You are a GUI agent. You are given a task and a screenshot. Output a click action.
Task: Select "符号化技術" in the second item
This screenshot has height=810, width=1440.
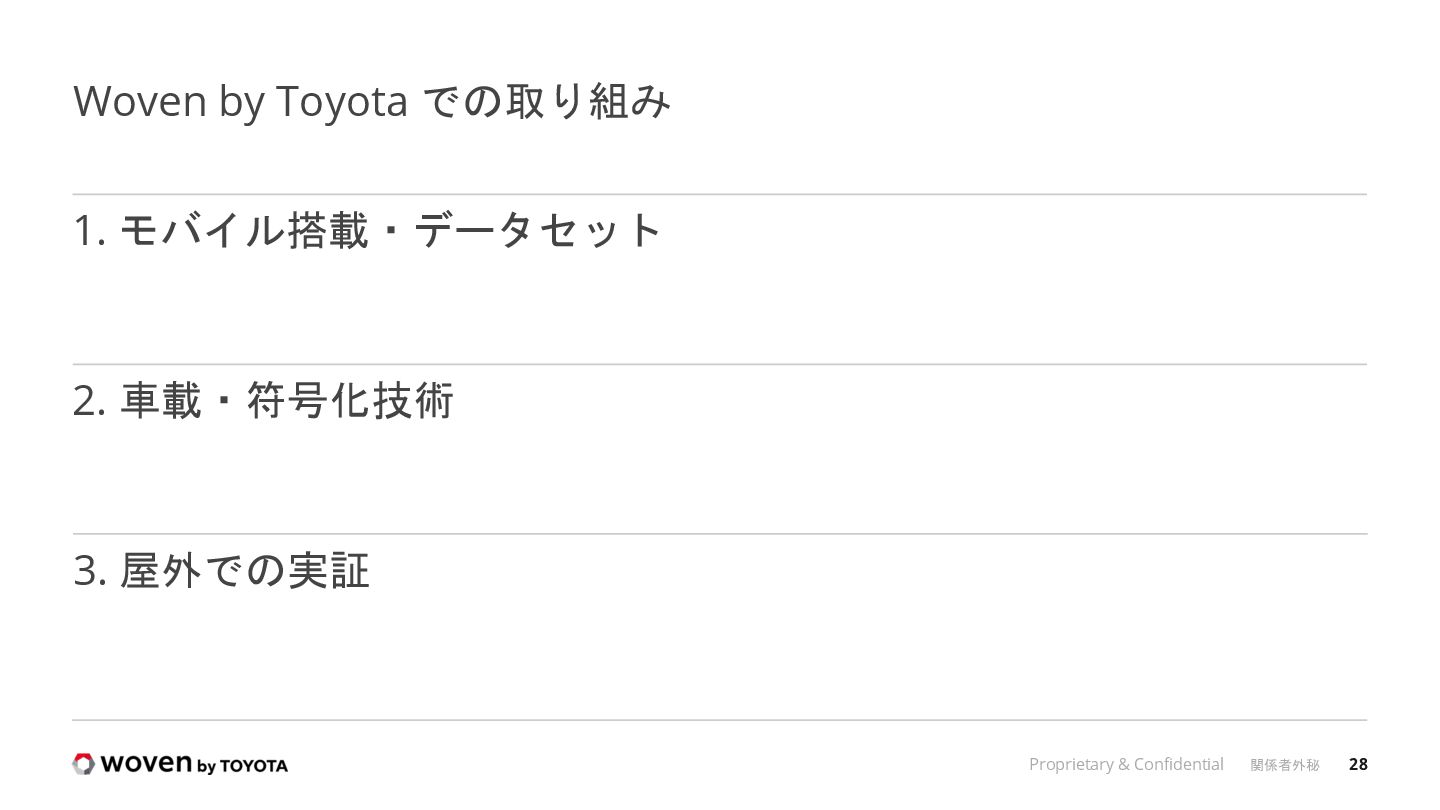pyautogui.click(x=350, y=401)
